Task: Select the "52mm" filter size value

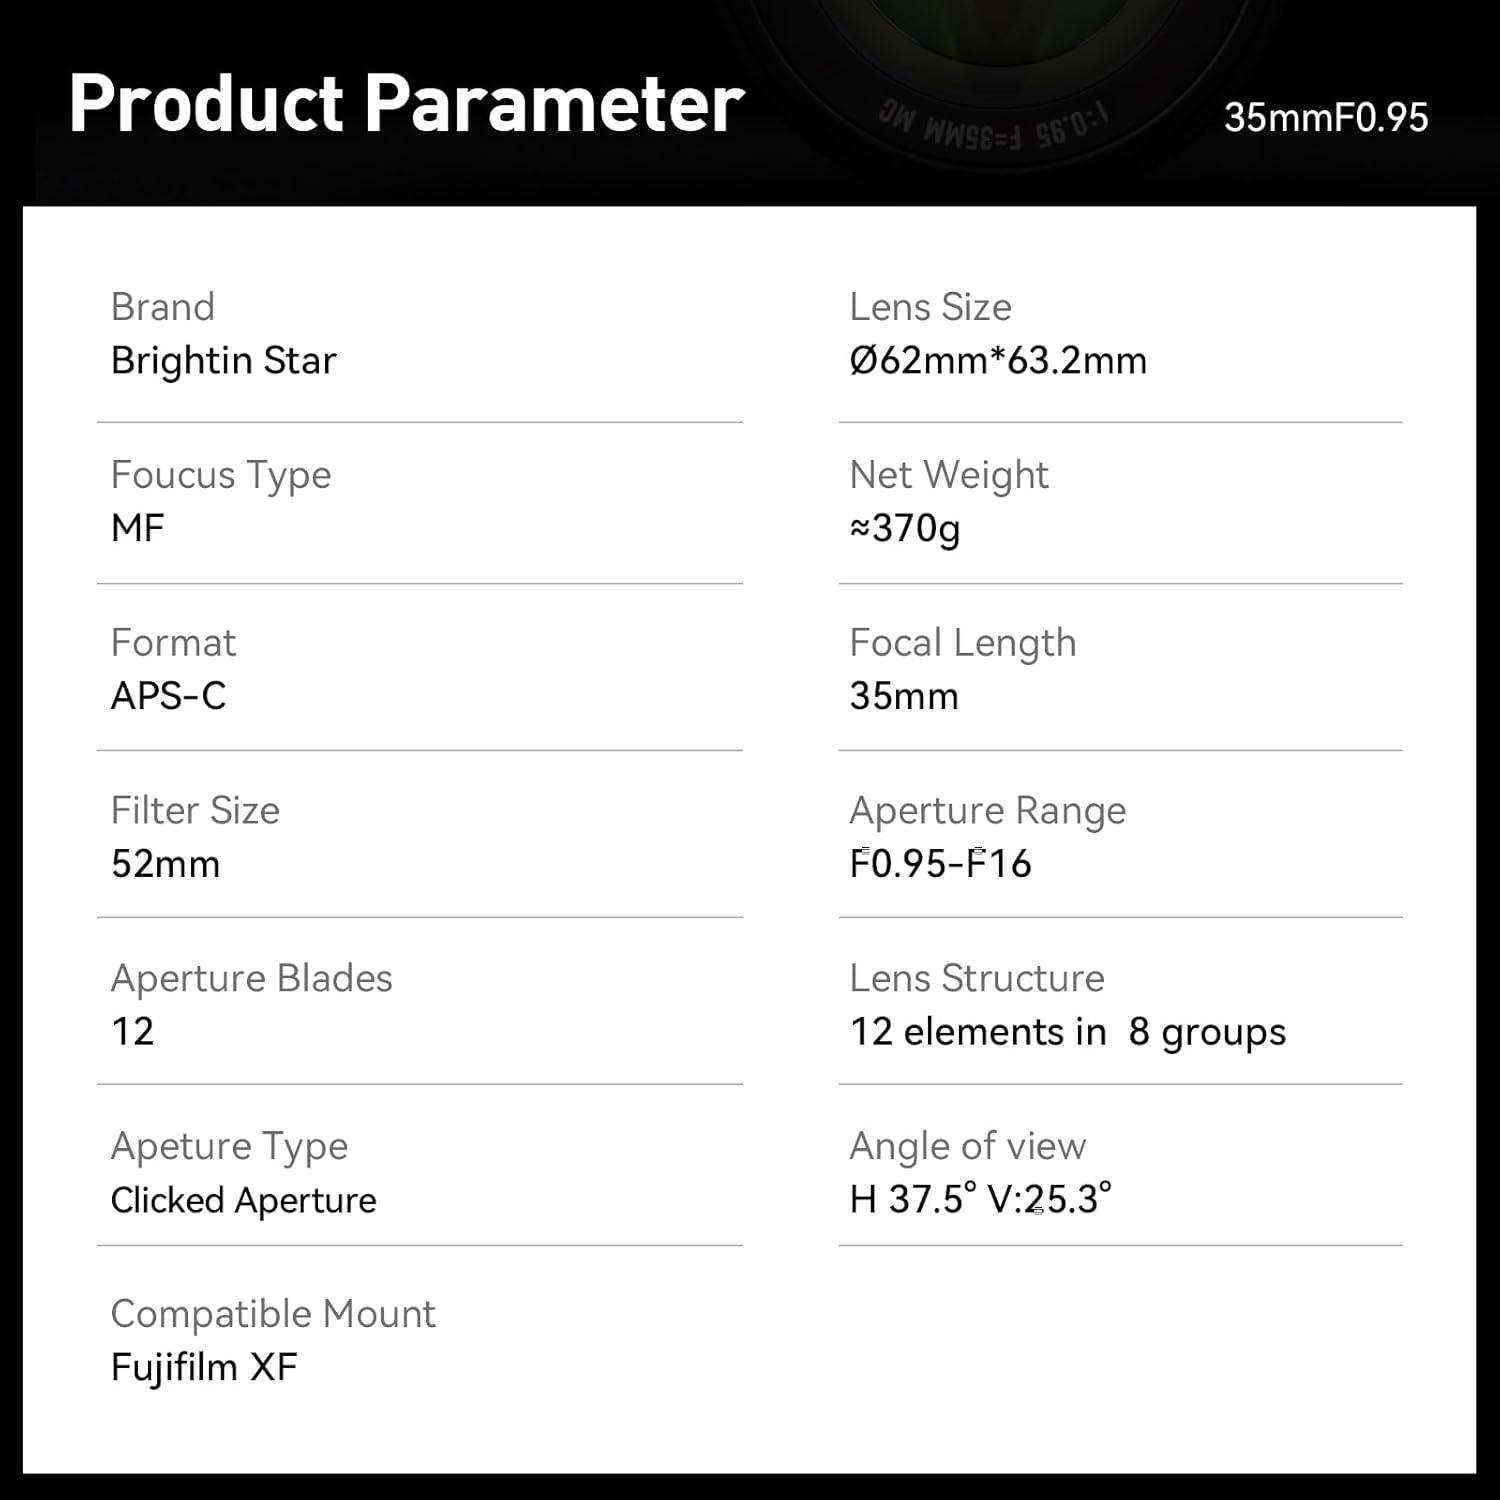Action: (x=165, y=864)
